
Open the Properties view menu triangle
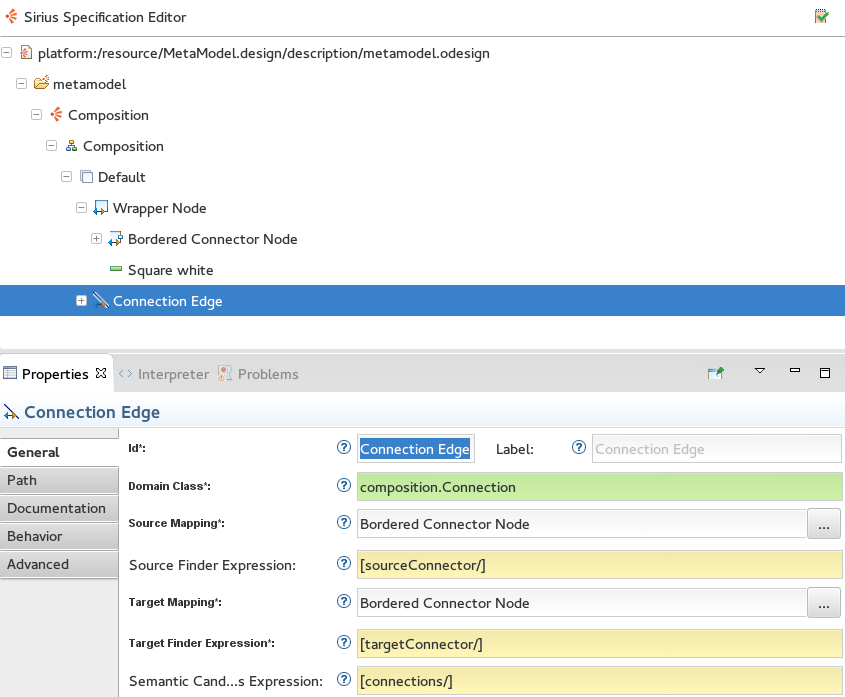(x=760, y=371)
